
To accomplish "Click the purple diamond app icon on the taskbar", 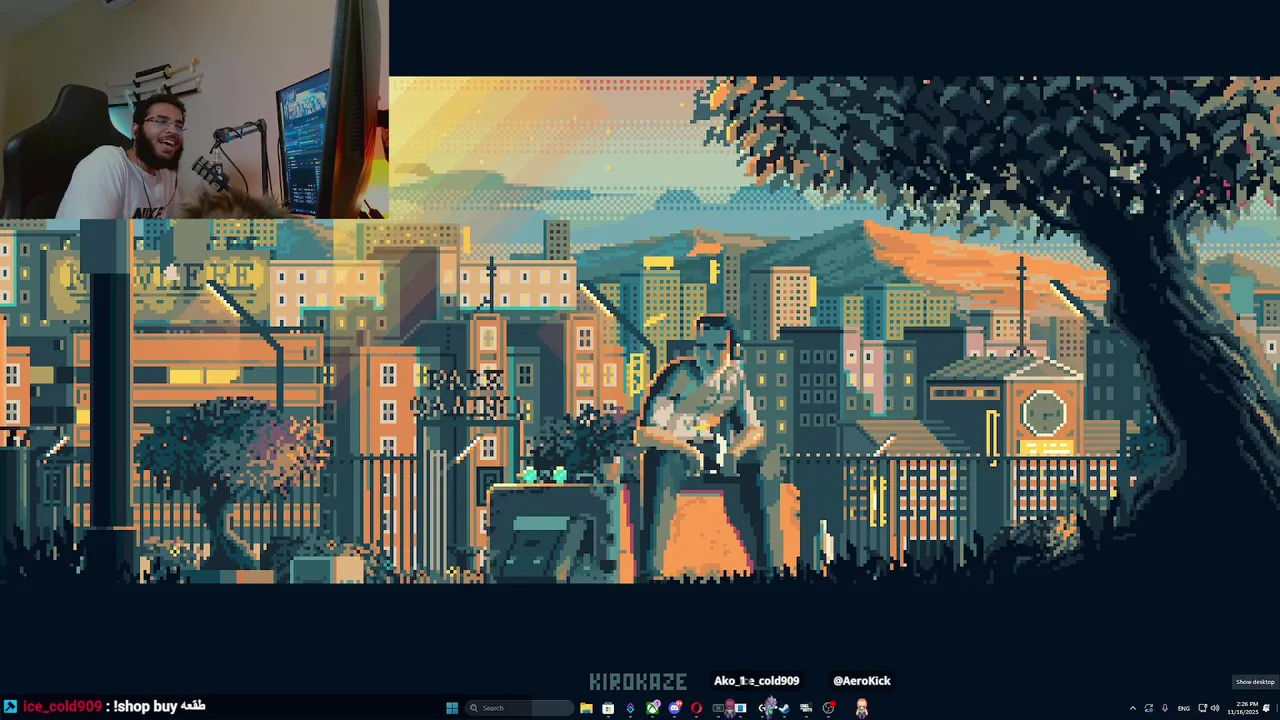I will pyautogui.click(x=630, y=708).
